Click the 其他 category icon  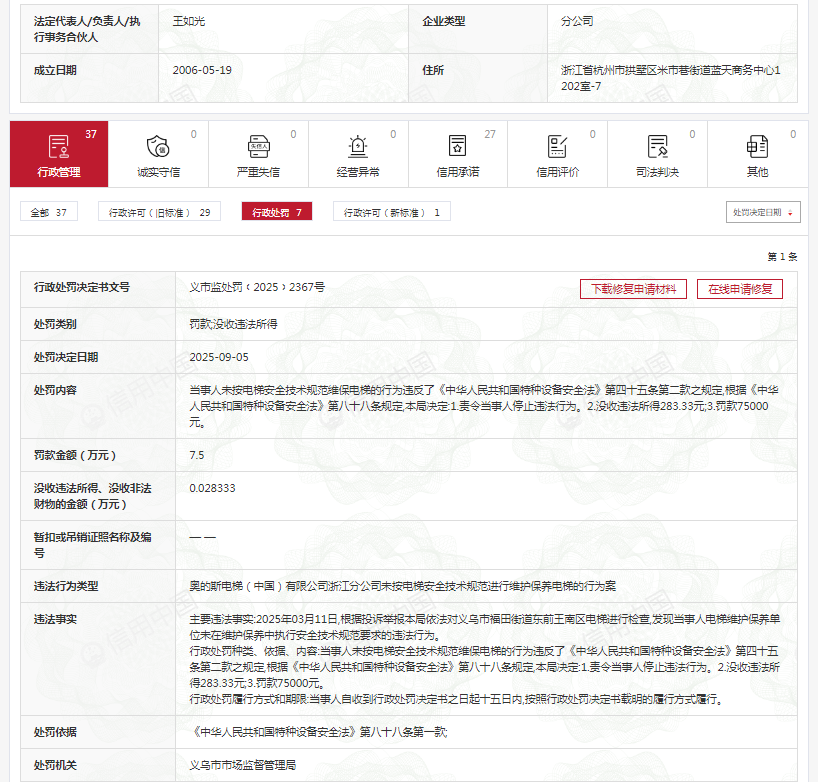pyautogui.click(x=757, y=147)
